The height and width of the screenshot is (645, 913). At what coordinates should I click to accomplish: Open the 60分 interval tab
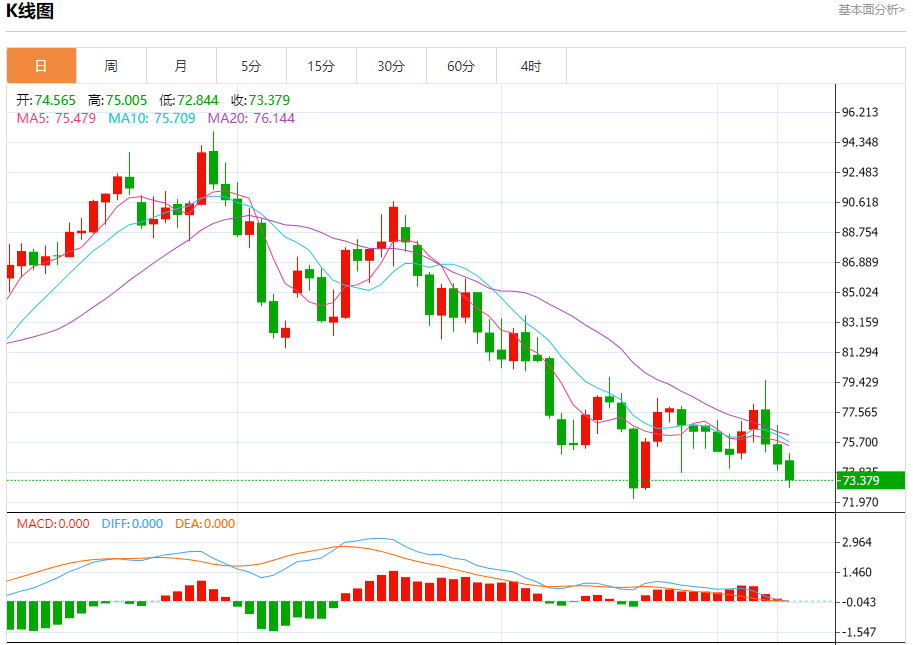[461, 66]
